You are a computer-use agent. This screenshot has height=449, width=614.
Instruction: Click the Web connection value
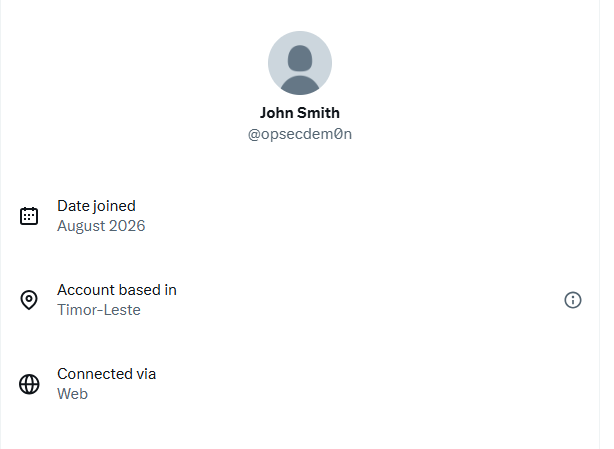[x=72, y=394]
